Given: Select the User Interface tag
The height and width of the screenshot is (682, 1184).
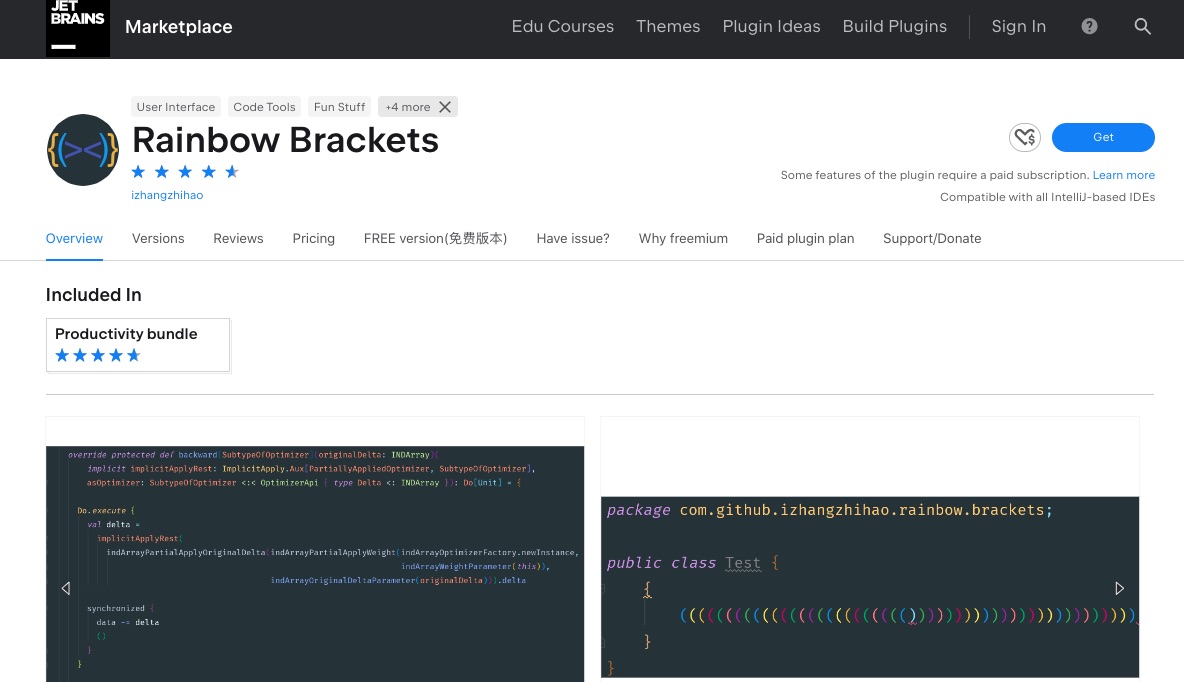Looking at the screenshot, I should click(176, 107).
